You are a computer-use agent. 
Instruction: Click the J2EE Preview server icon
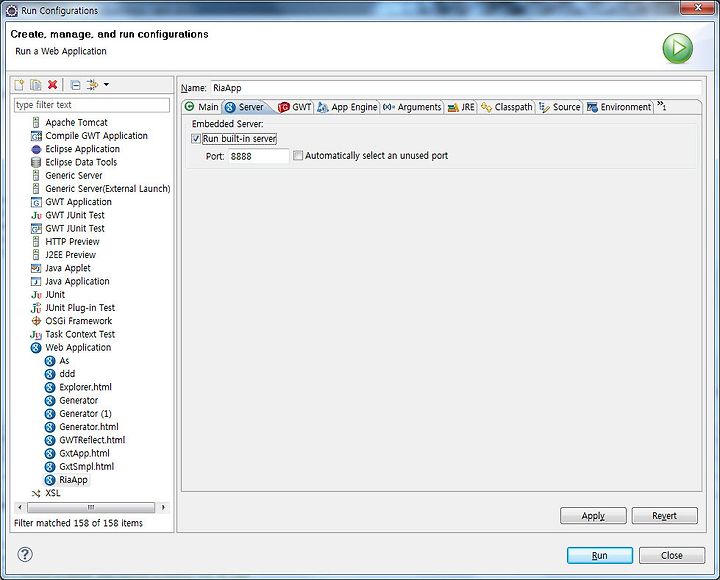(x=36, y=255)
